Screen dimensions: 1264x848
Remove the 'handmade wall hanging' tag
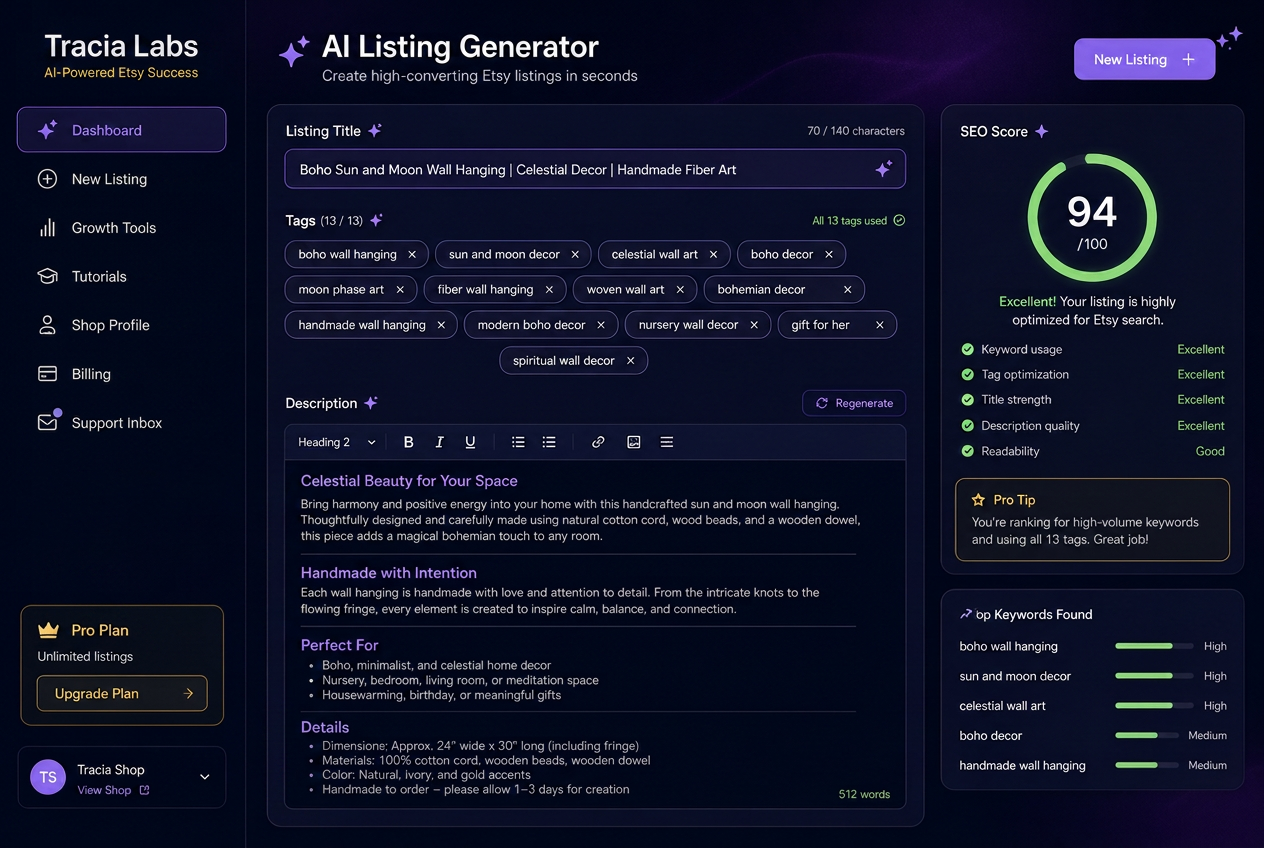(x=441, y=325)
